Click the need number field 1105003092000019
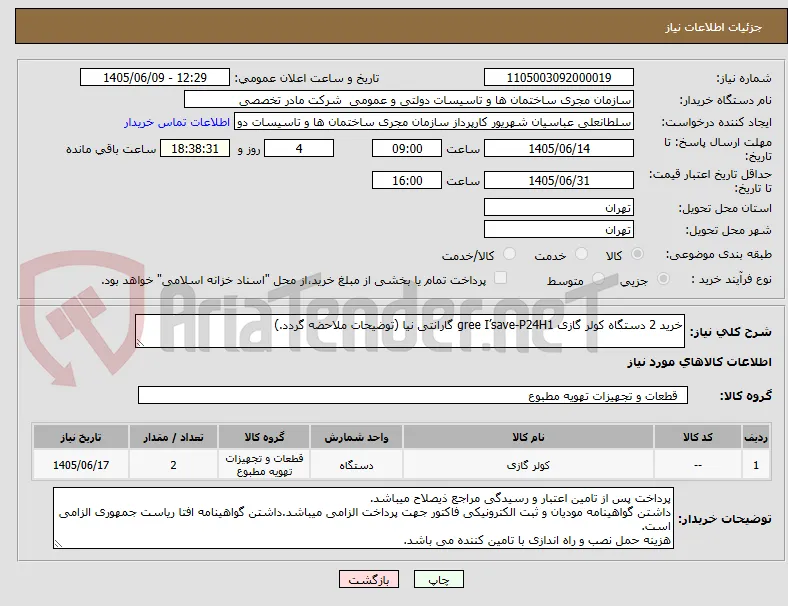 pos(559,77)
